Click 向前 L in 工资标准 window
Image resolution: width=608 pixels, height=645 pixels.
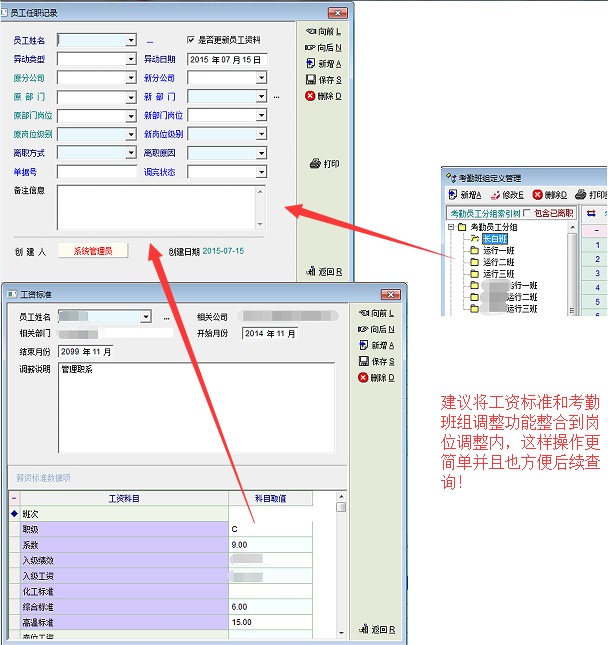(376, 313)
